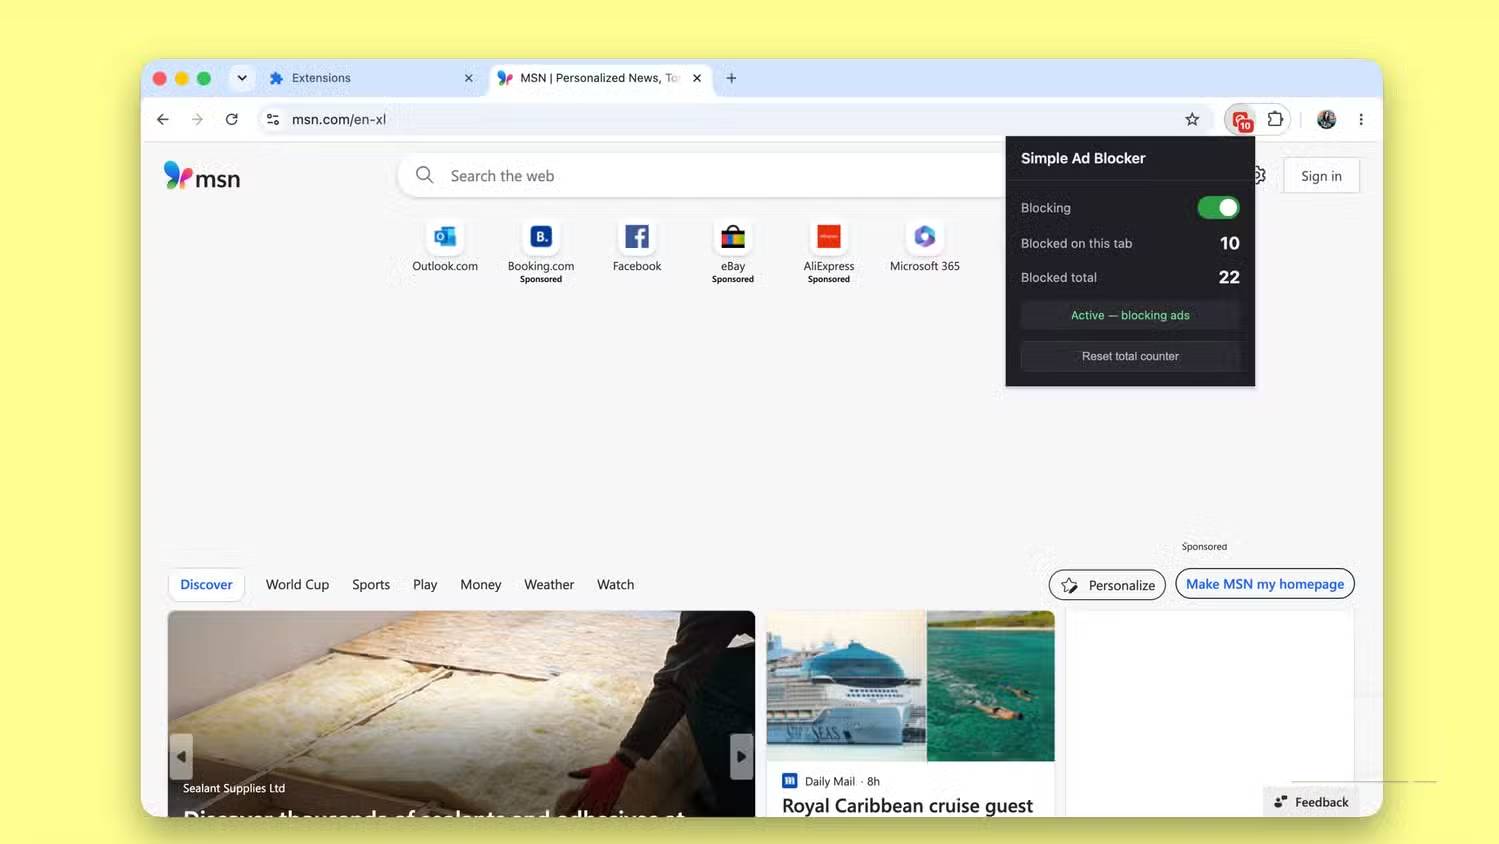This screenshot has width=1499, height=844.
Task: Click the MSN logo
Action: click(202, 176)
